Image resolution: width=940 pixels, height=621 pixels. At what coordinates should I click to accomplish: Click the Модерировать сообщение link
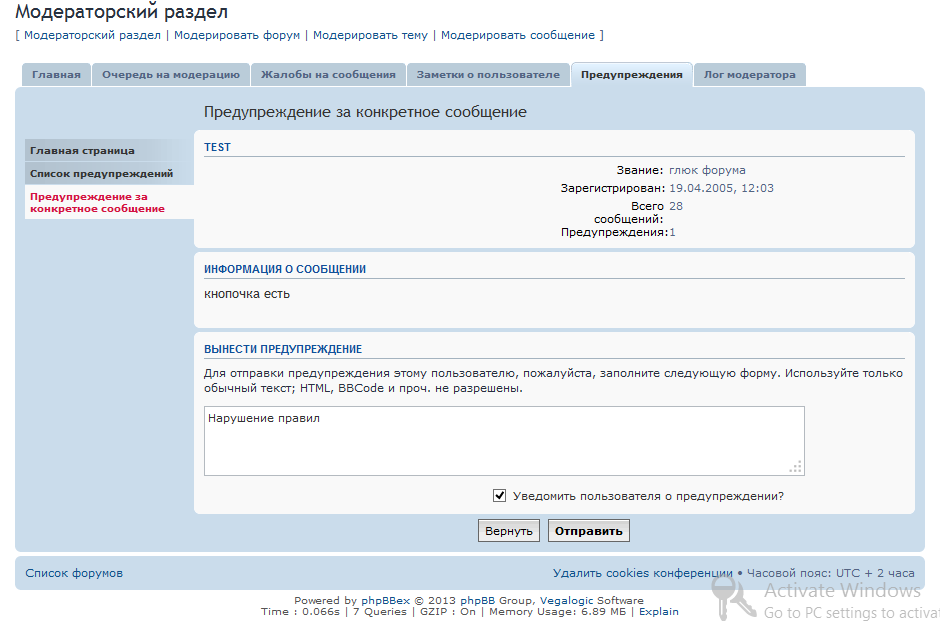pyautogui.click(x=517, y=35)
